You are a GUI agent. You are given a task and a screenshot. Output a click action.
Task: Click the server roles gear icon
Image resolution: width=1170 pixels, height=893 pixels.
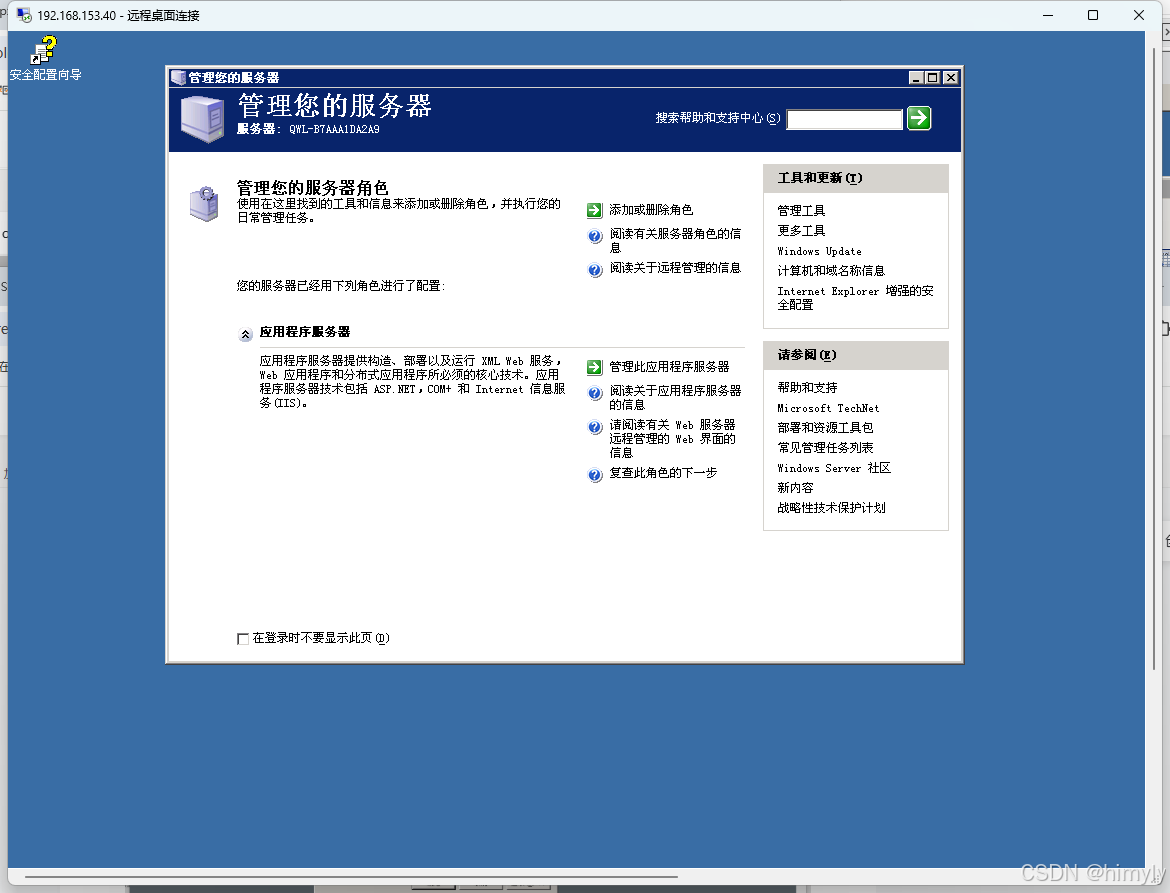[204, 204]
